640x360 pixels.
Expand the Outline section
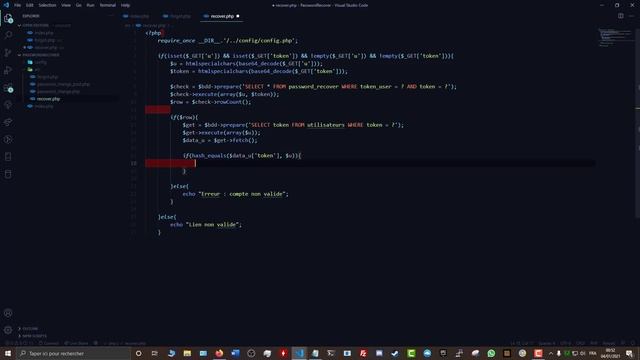click(30, 329)
